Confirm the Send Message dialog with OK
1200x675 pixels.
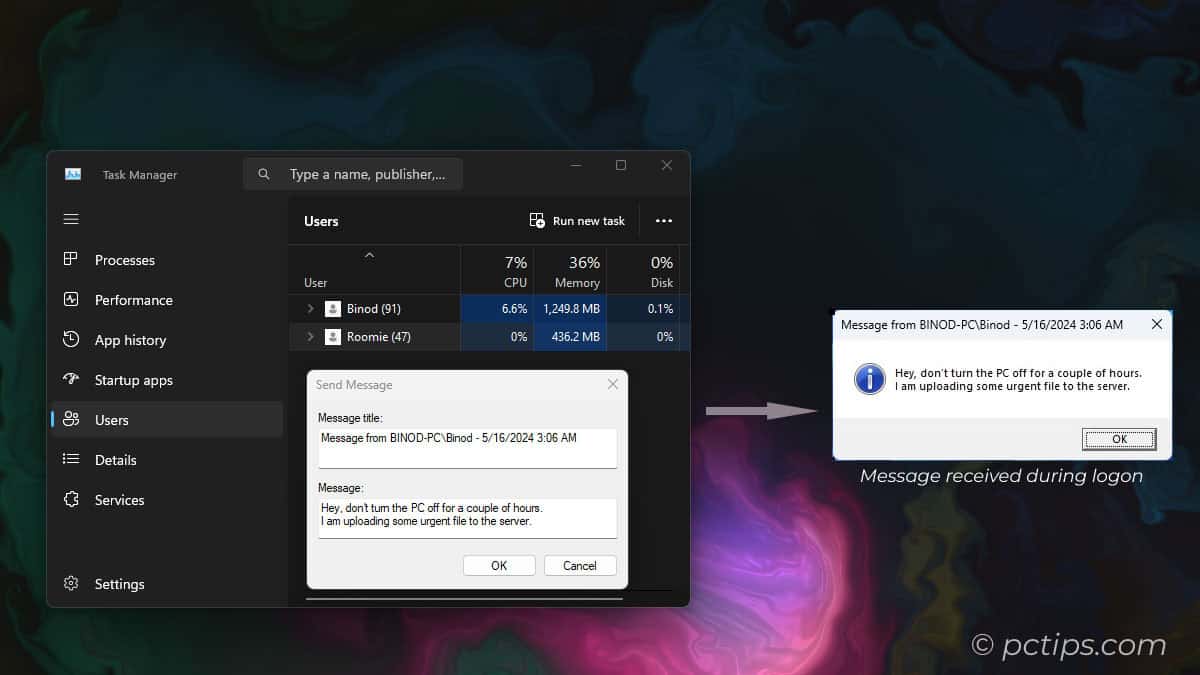[499, 565]
